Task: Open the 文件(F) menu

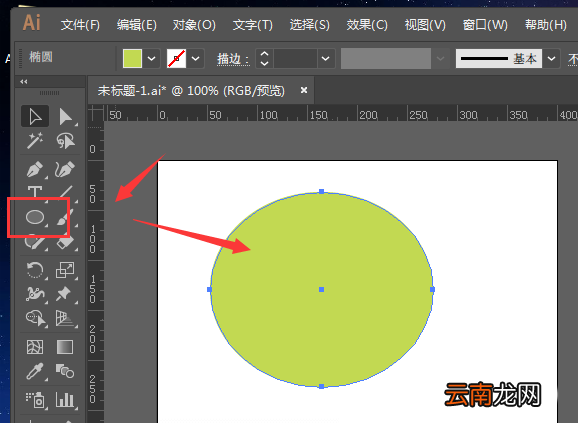Action: coord(80,25)
